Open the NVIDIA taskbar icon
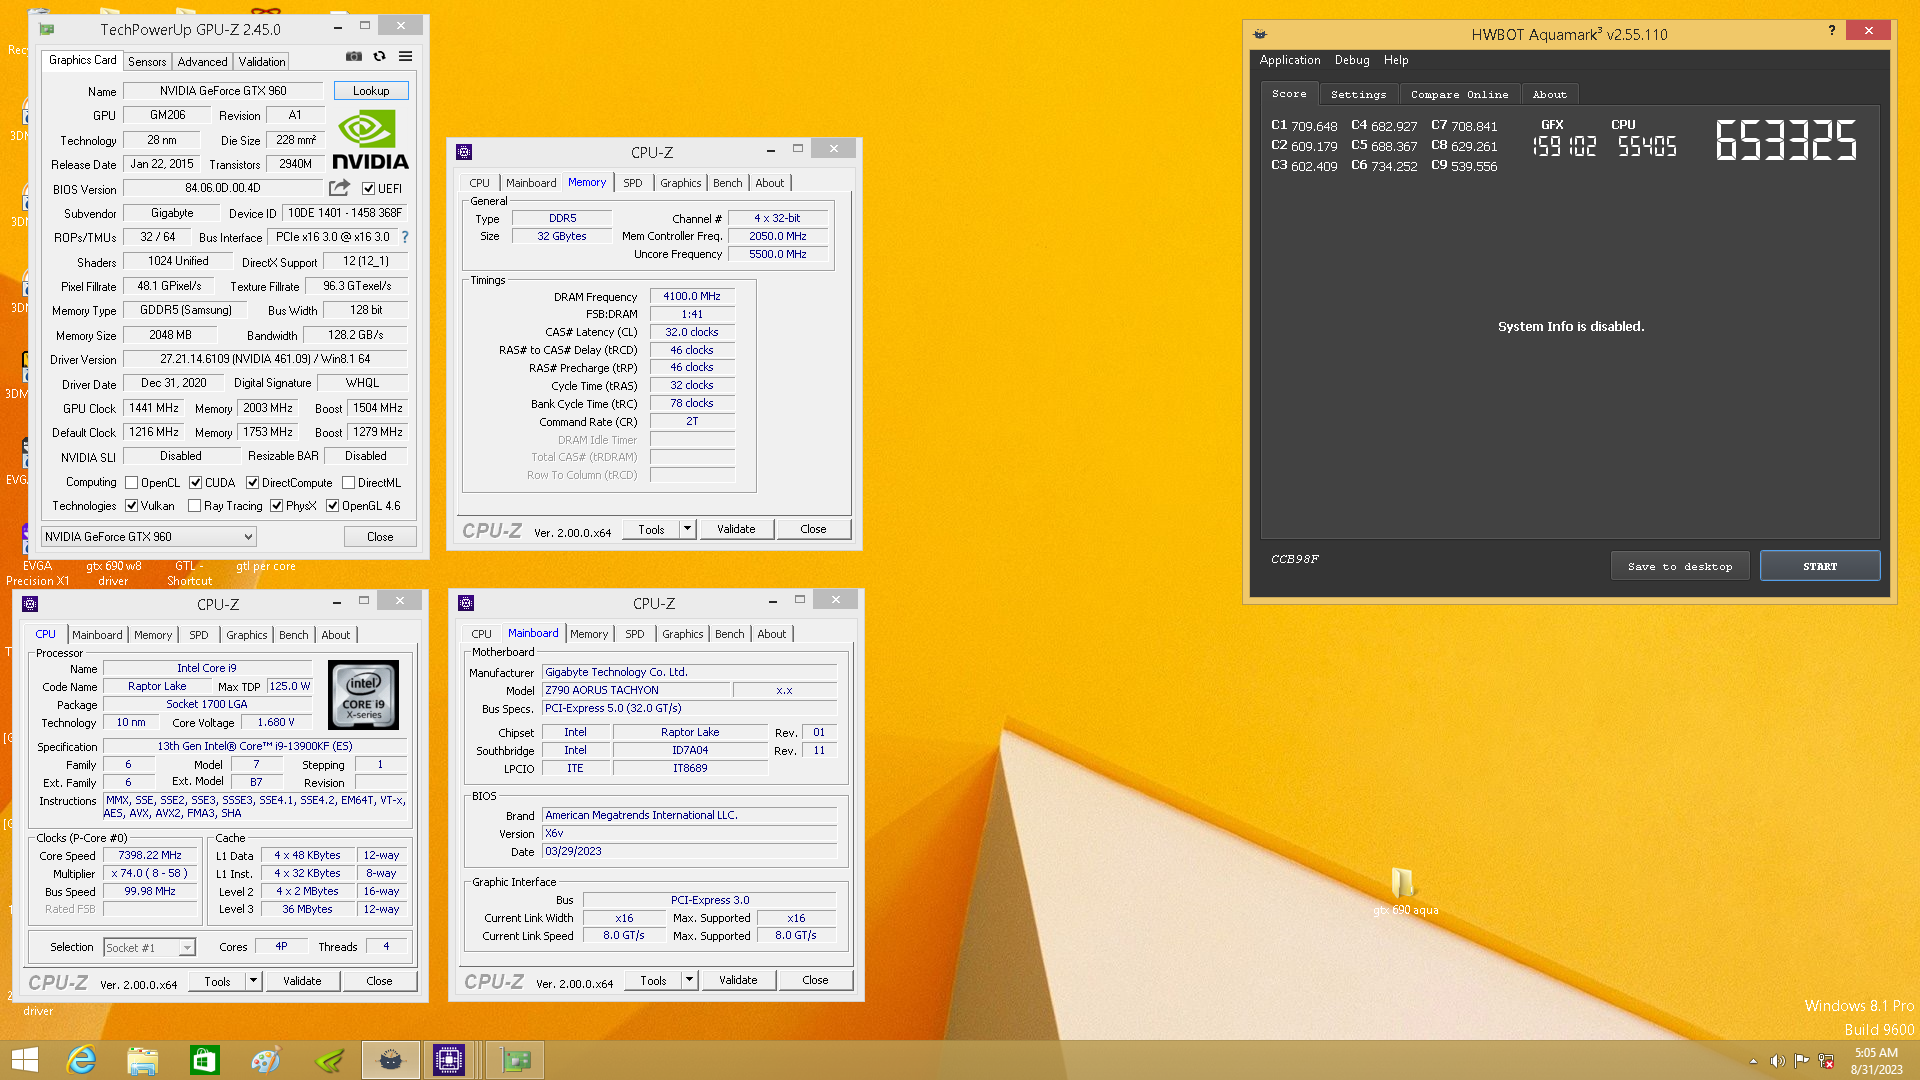Screen dimensions: 1920x1080 [x=329, y=1060]
